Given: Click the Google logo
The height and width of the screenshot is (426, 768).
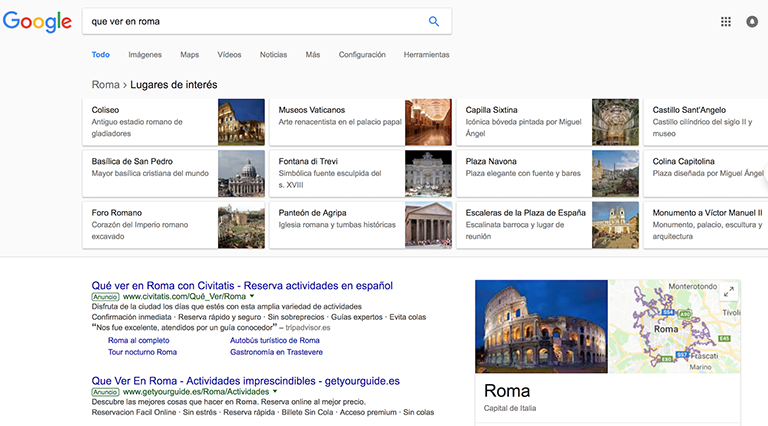Looking at the screenshot, I should [x=37, y=22].
